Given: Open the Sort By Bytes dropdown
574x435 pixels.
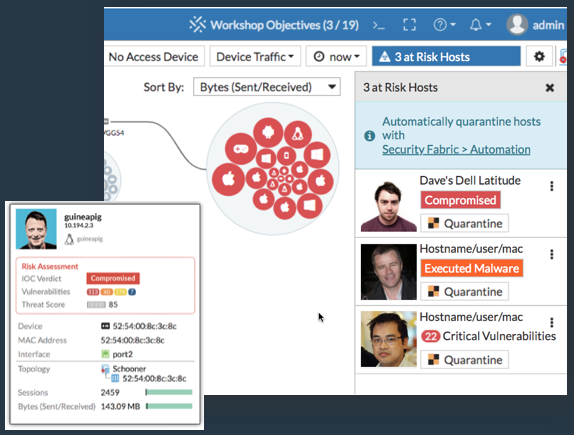Looking at the screenshot, I should (267, 87).
